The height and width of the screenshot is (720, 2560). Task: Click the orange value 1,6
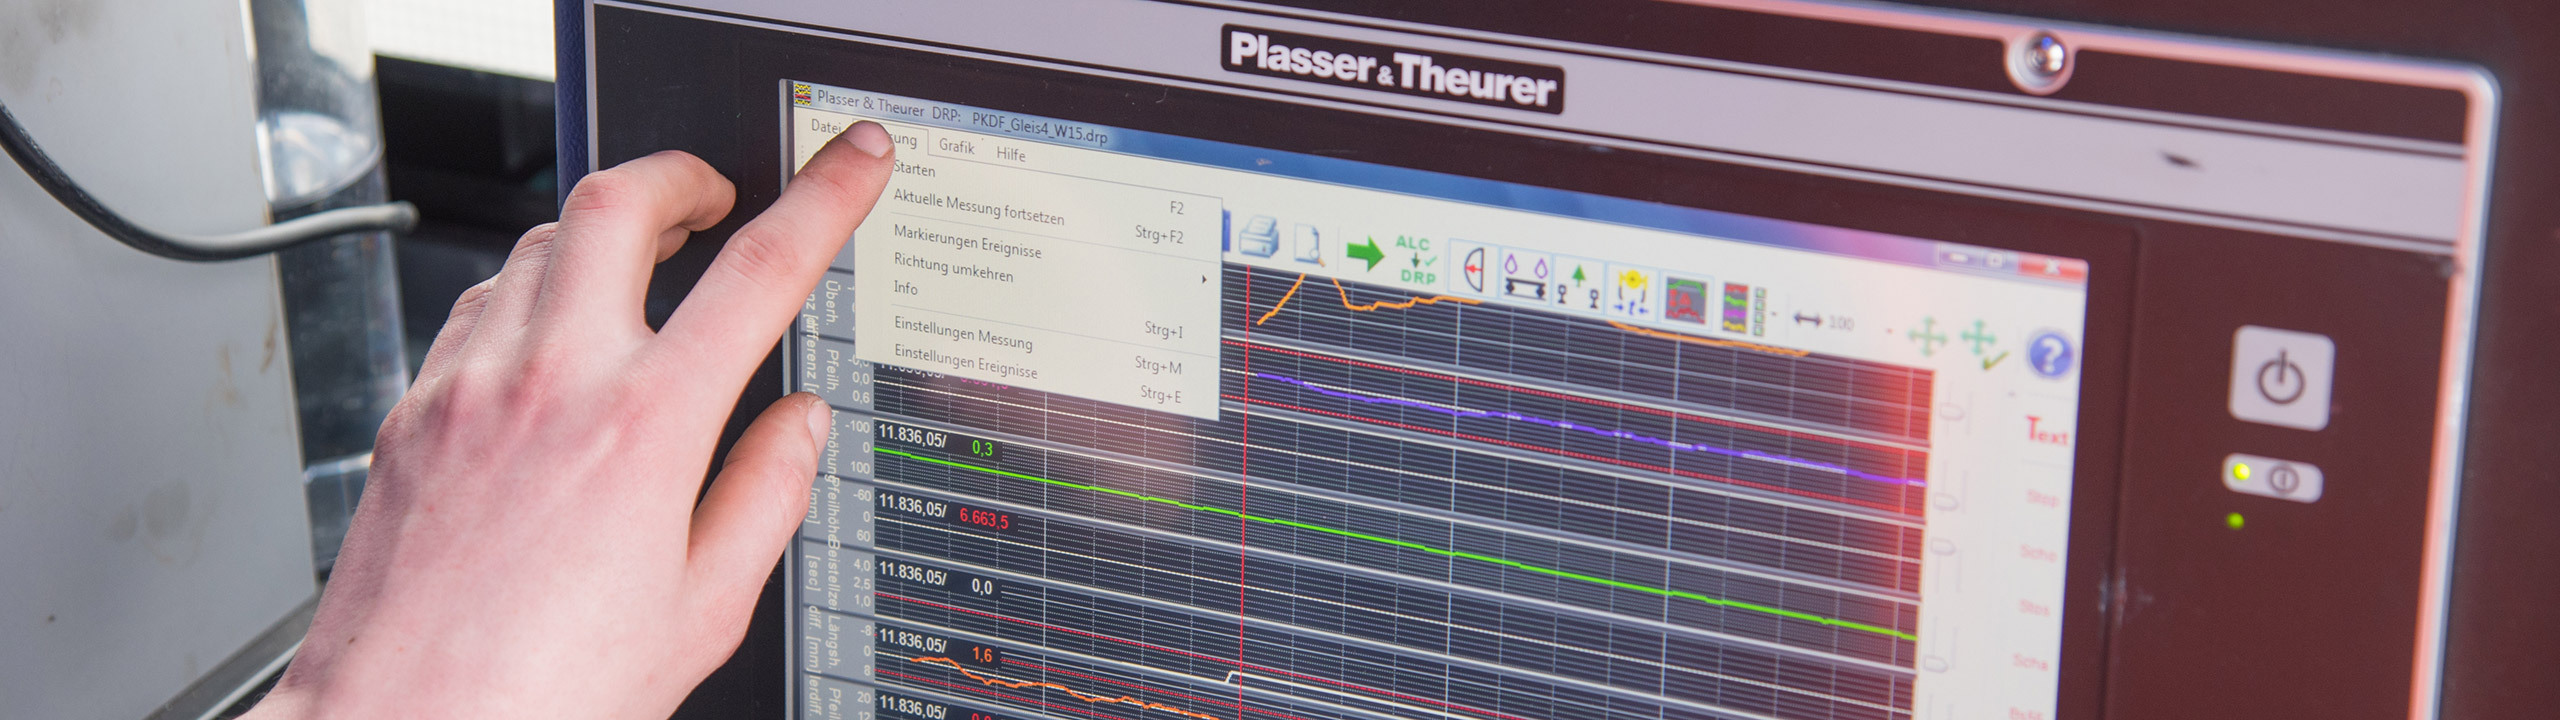982,655
